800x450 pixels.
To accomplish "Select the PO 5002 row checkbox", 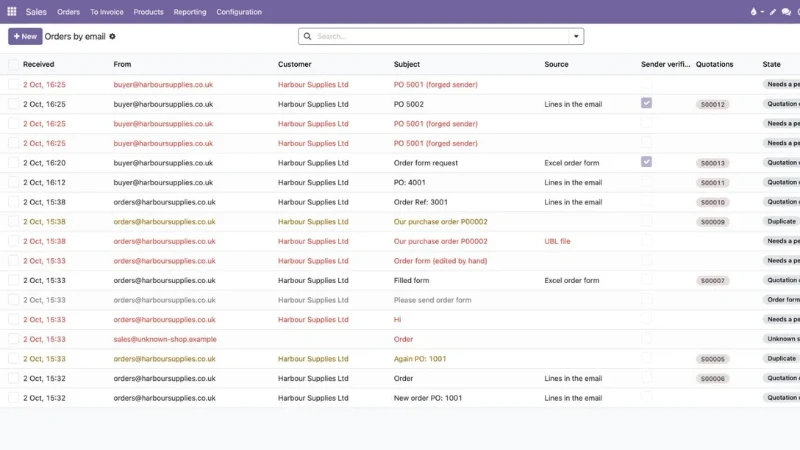I will click(13, 104).
